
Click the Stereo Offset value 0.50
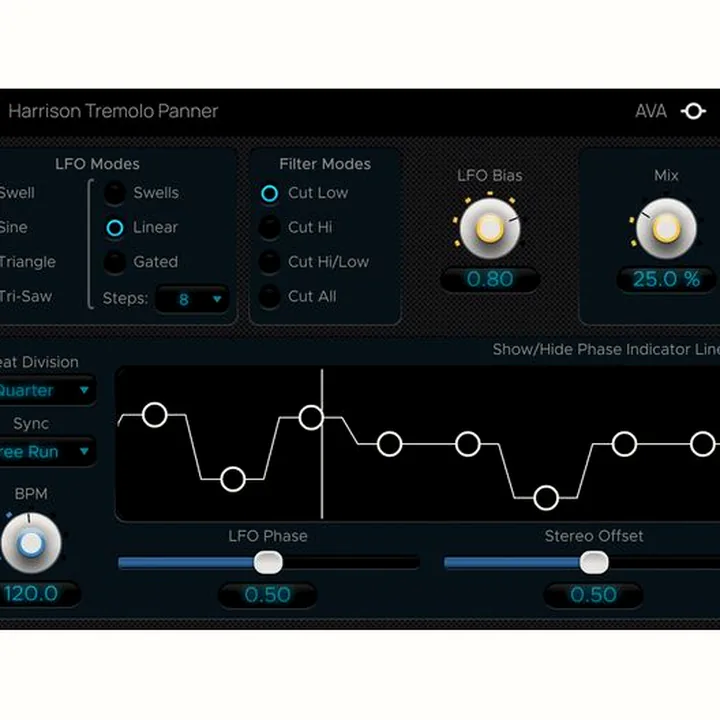pyautogui.click(x=593, y=595)
